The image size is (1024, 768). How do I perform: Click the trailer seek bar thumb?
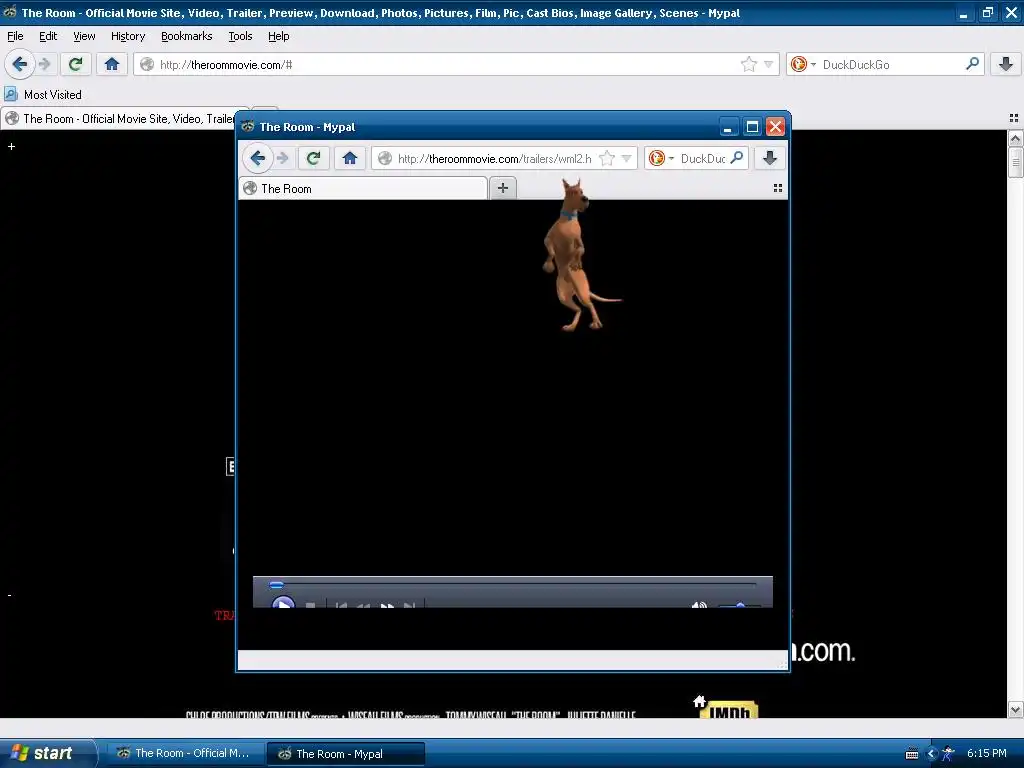pyautogui.click(x=276, y=584)
